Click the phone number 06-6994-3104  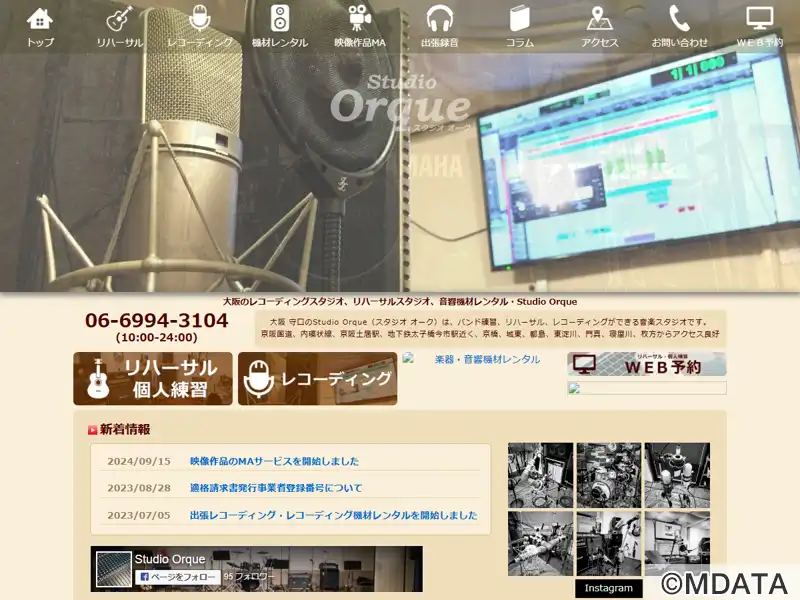157,320
